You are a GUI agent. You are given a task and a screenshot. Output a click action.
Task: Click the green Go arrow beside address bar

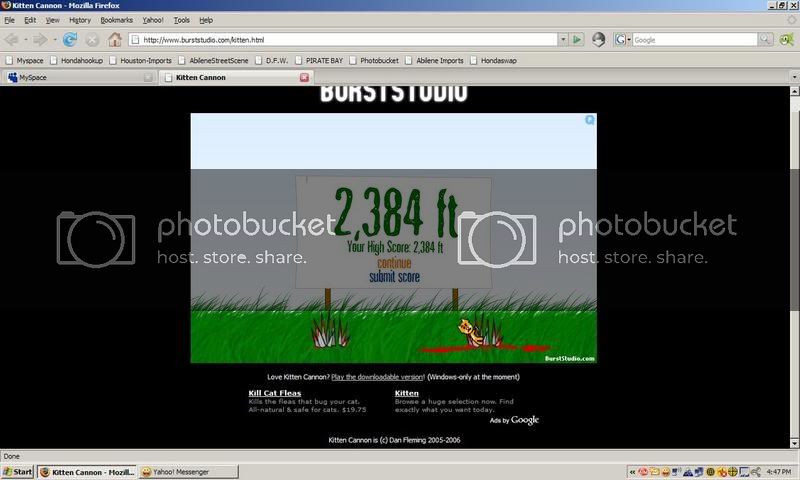(x=577, y=39)
